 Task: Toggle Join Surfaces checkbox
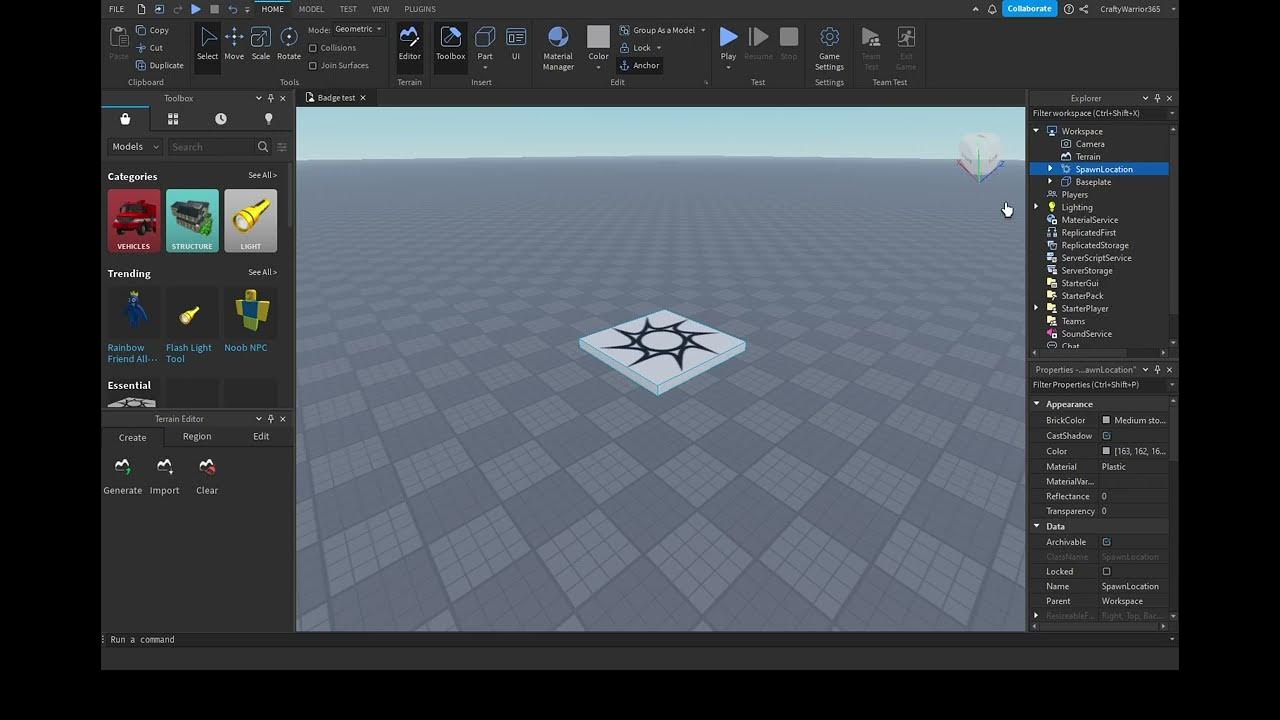pyautogui.click(x=313, y=66)
